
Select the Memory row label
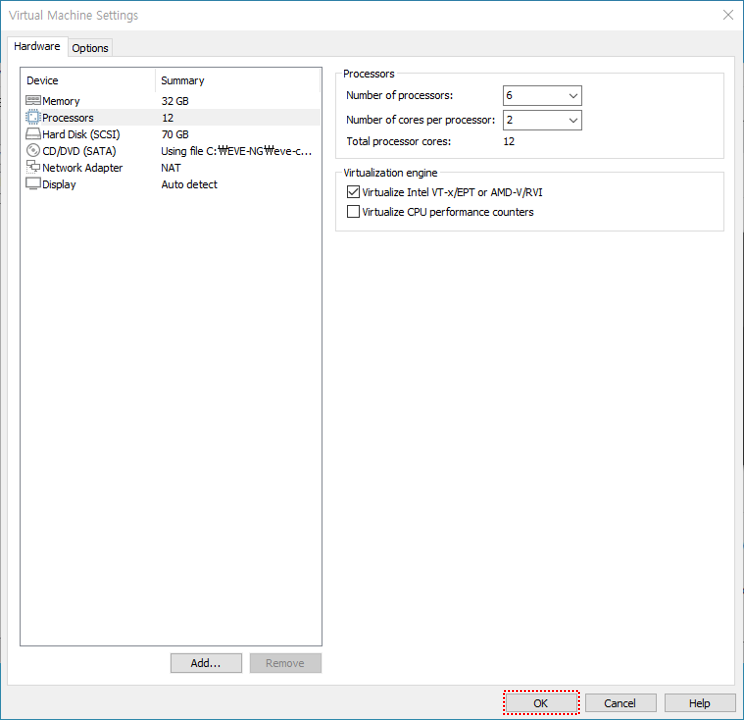pos(61,101)
